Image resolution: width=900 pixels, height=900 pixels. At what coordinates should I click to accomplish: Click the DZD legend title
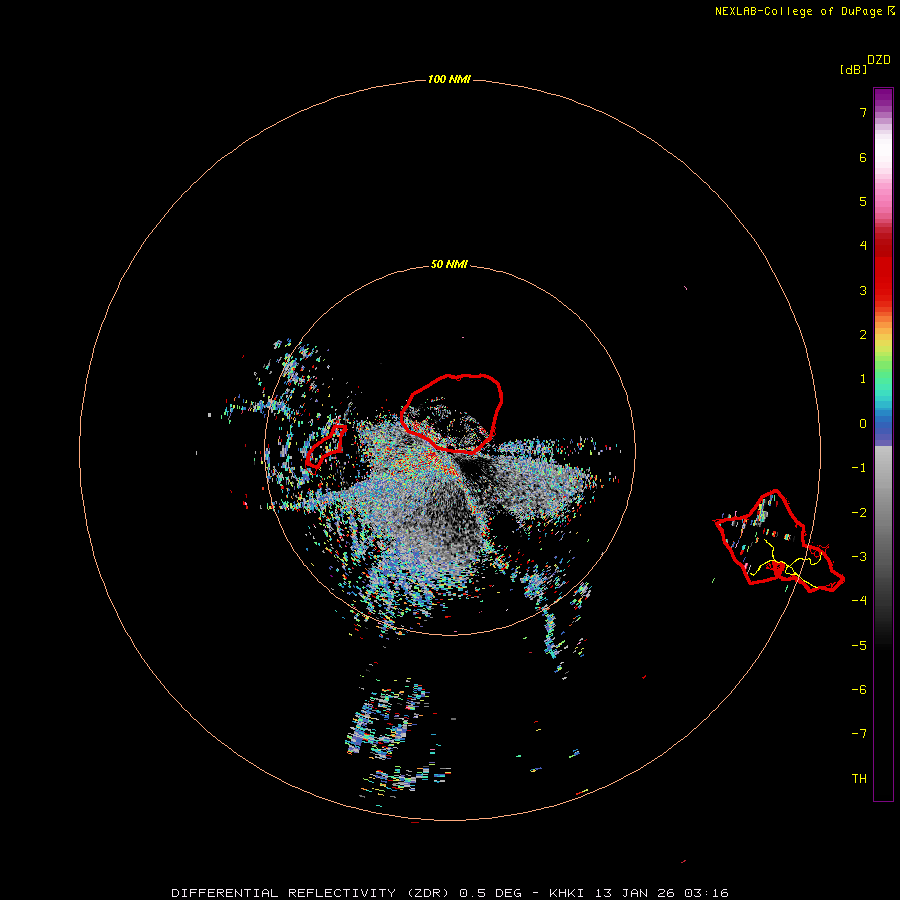pyautogui.click(x=879, y=60)
